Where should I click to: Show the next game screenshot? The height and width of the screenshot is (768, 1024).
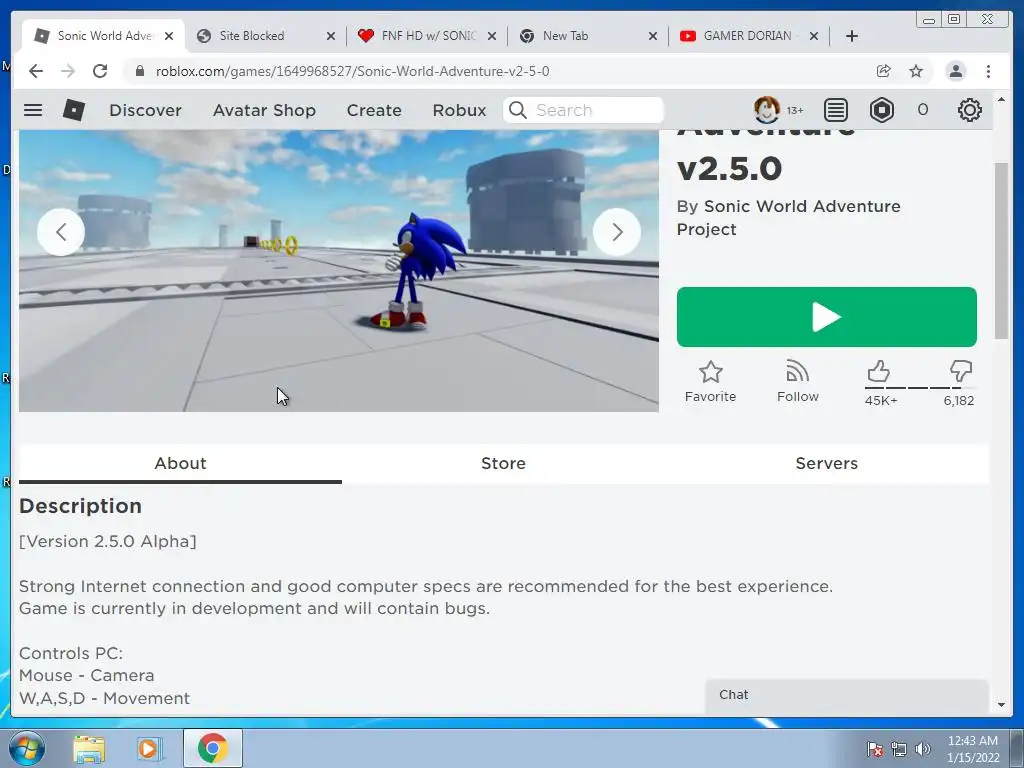[616, 232]
